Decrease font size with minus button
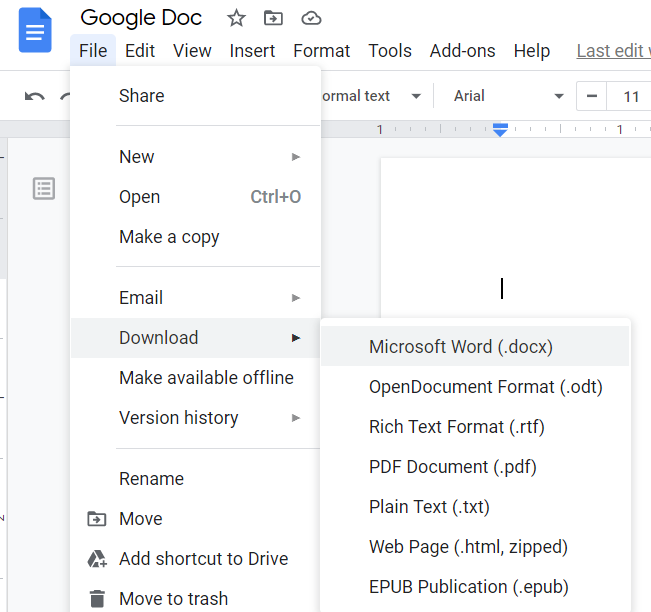Image resolution: width=651 pixels, height=612 pixels. (x=592, y=96)
